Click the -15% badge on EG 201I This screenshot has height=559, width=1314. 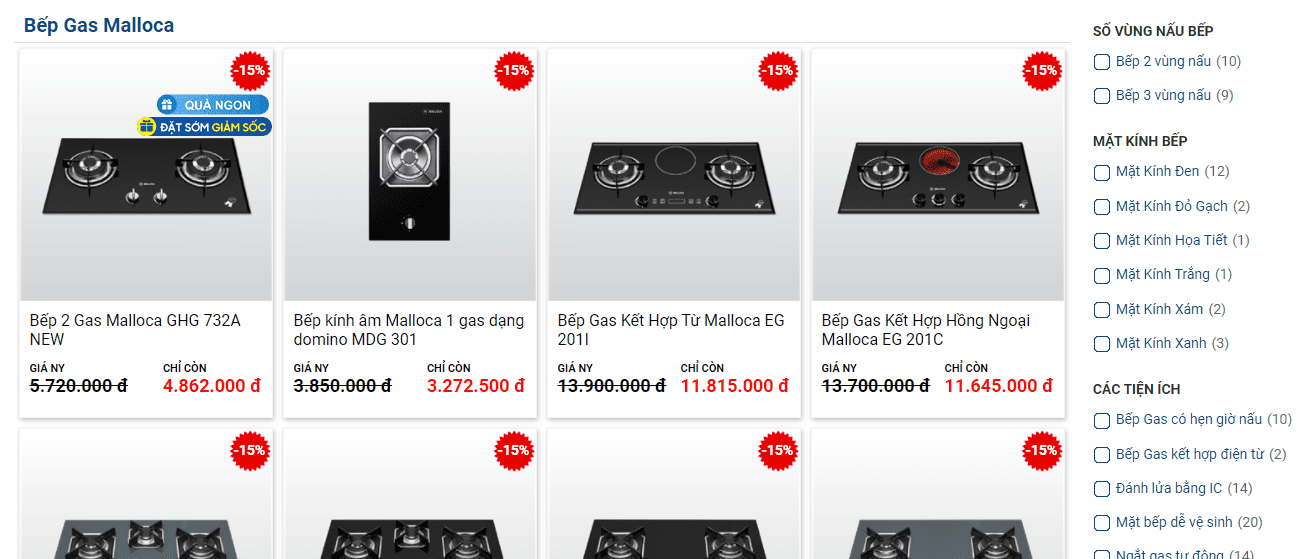tap(778, 70)
